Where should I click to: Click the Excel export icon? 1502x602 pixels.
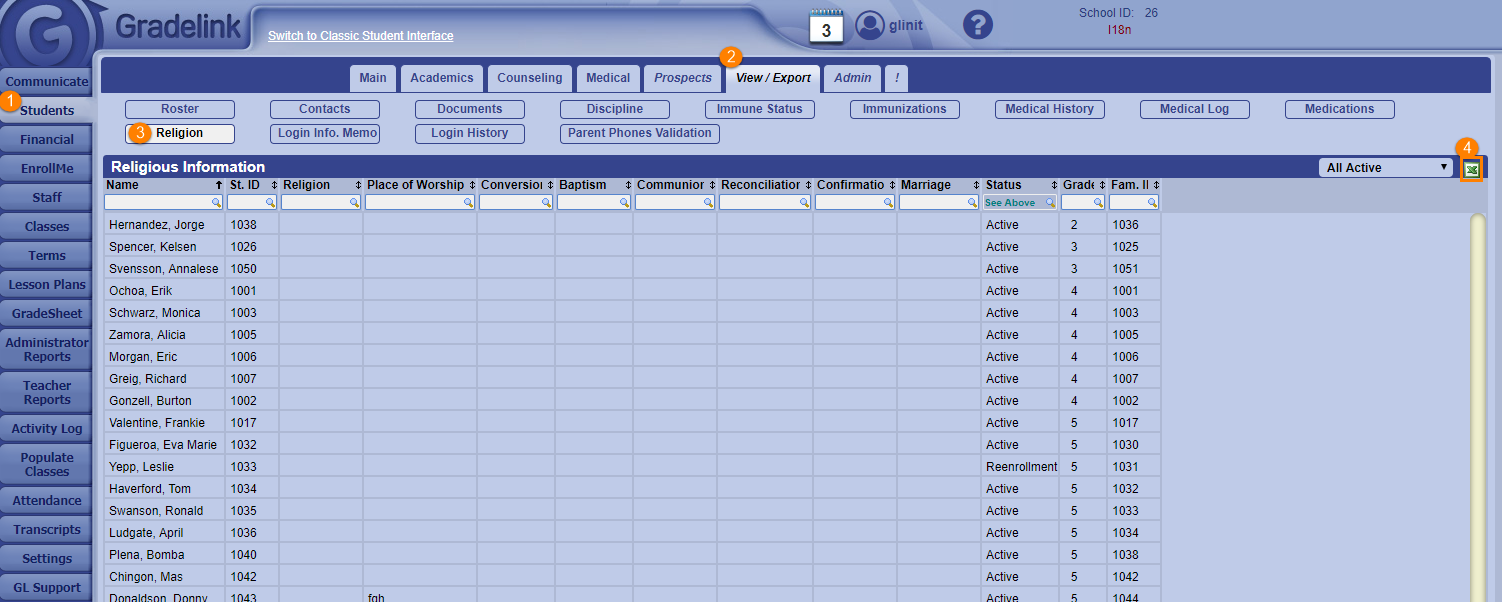pyautogui.click(x=1471, y=169)
